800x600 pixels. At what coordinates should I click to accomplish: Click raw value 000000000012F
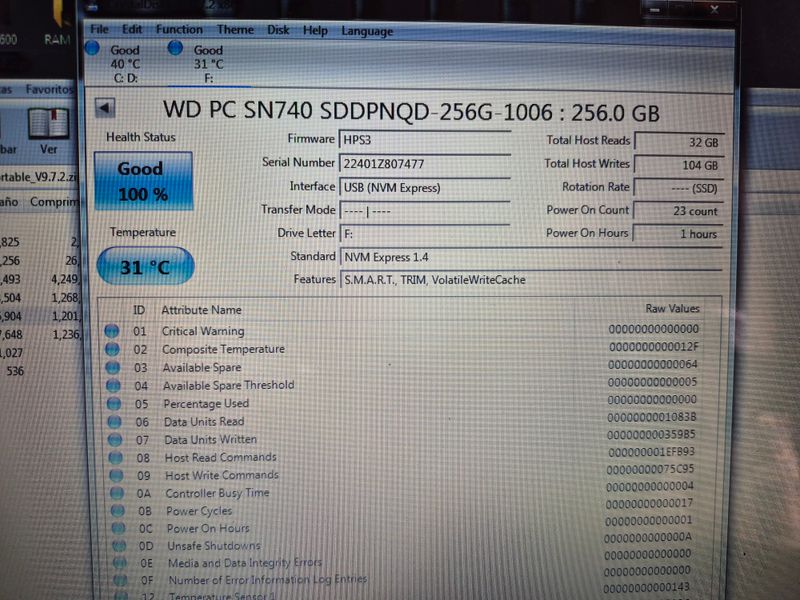click(654, 347)
